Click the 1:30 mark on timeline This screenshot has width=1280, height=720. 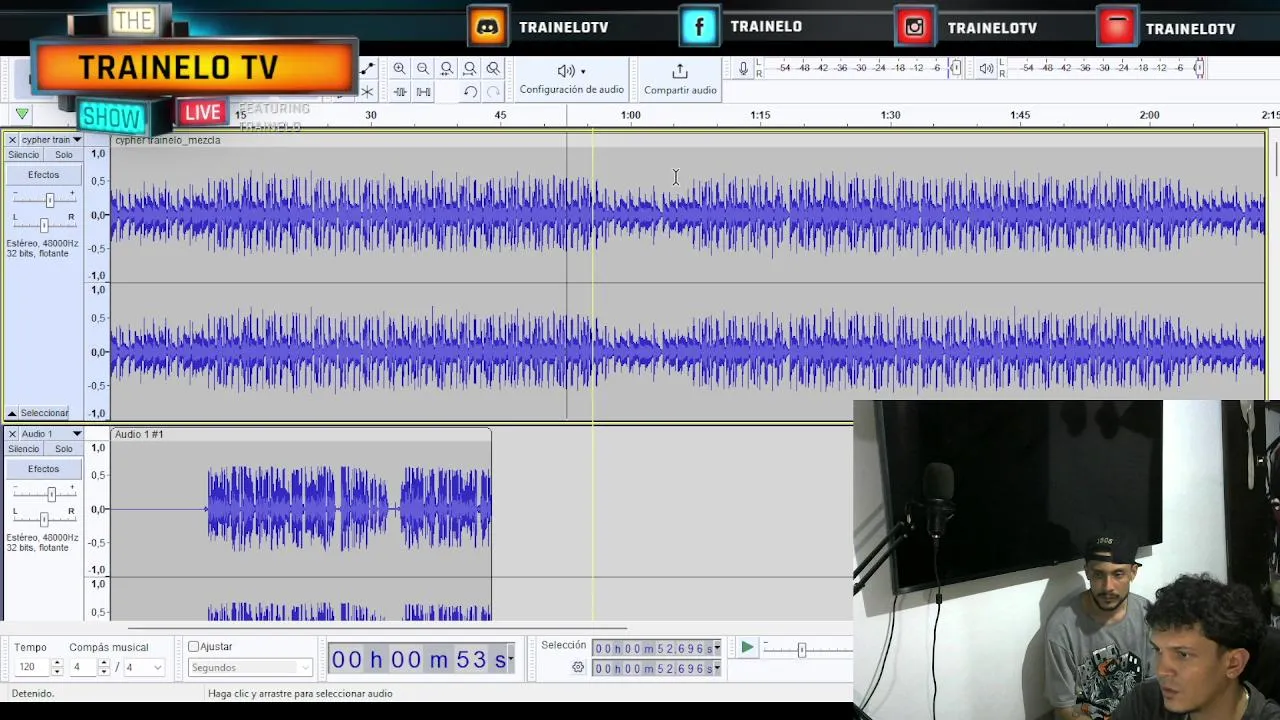[890, 115]
